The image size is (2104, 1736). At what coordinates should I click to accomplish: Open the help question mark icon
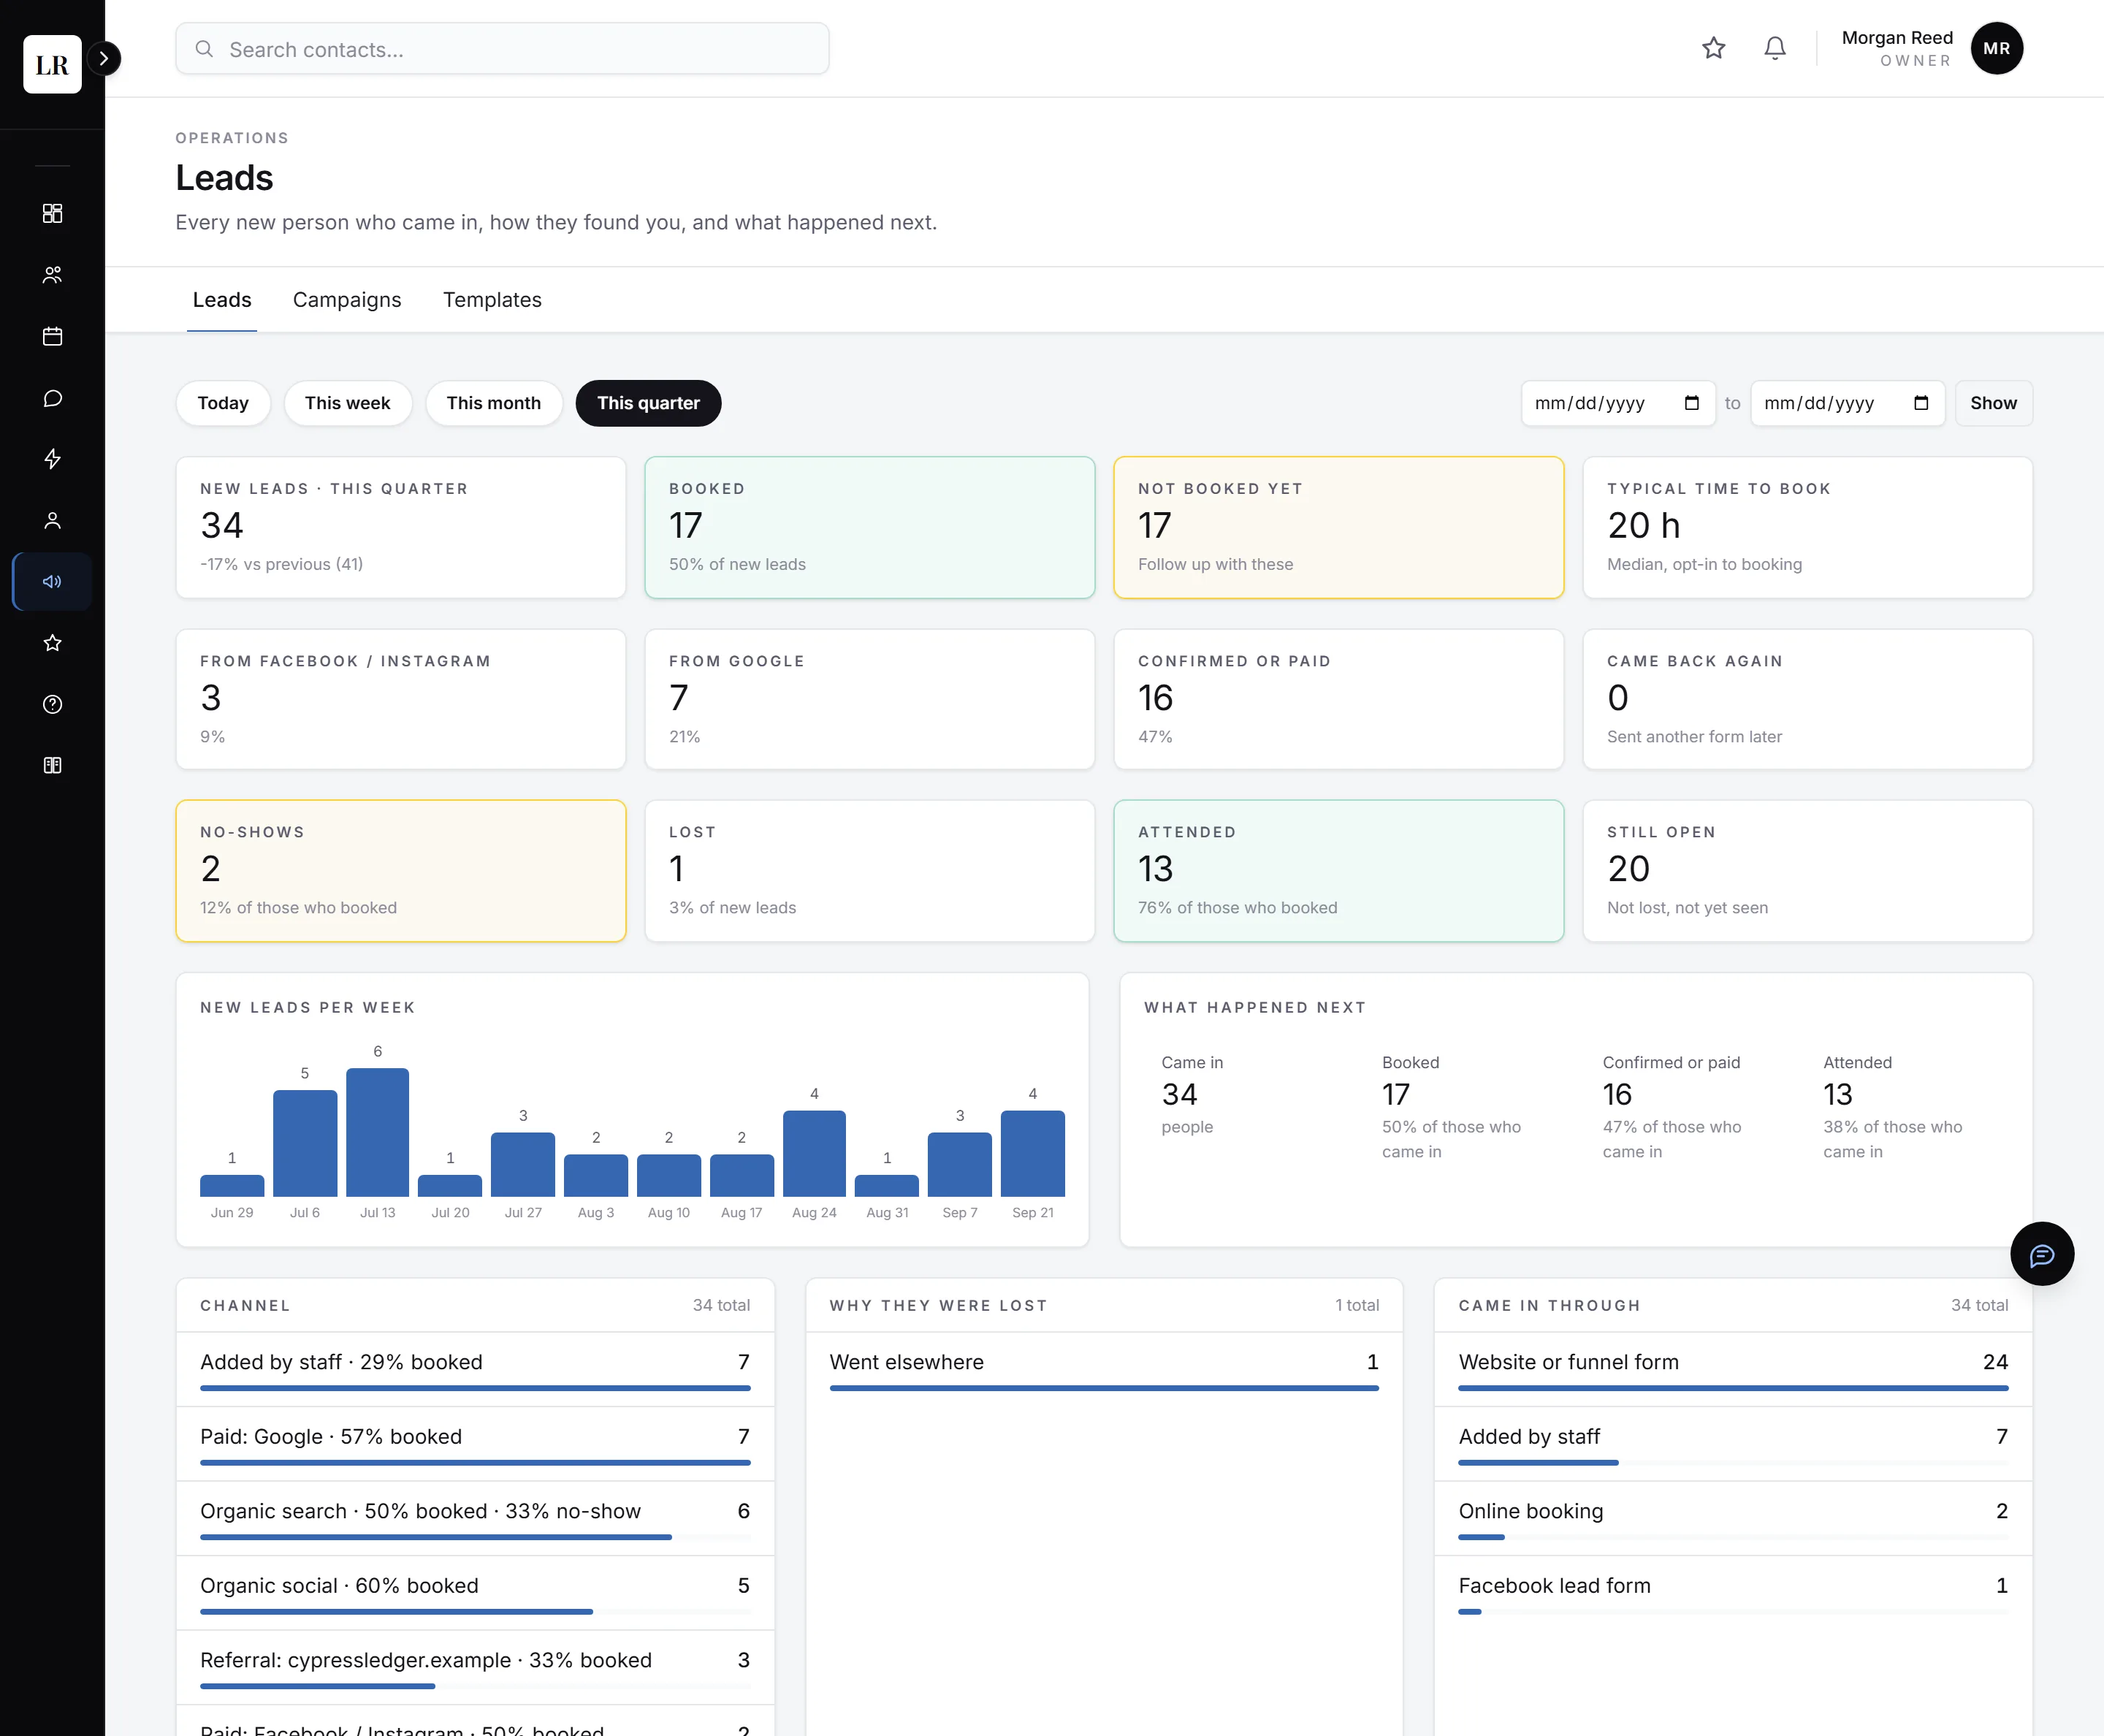pyautogui.click(x=52, y=704)
